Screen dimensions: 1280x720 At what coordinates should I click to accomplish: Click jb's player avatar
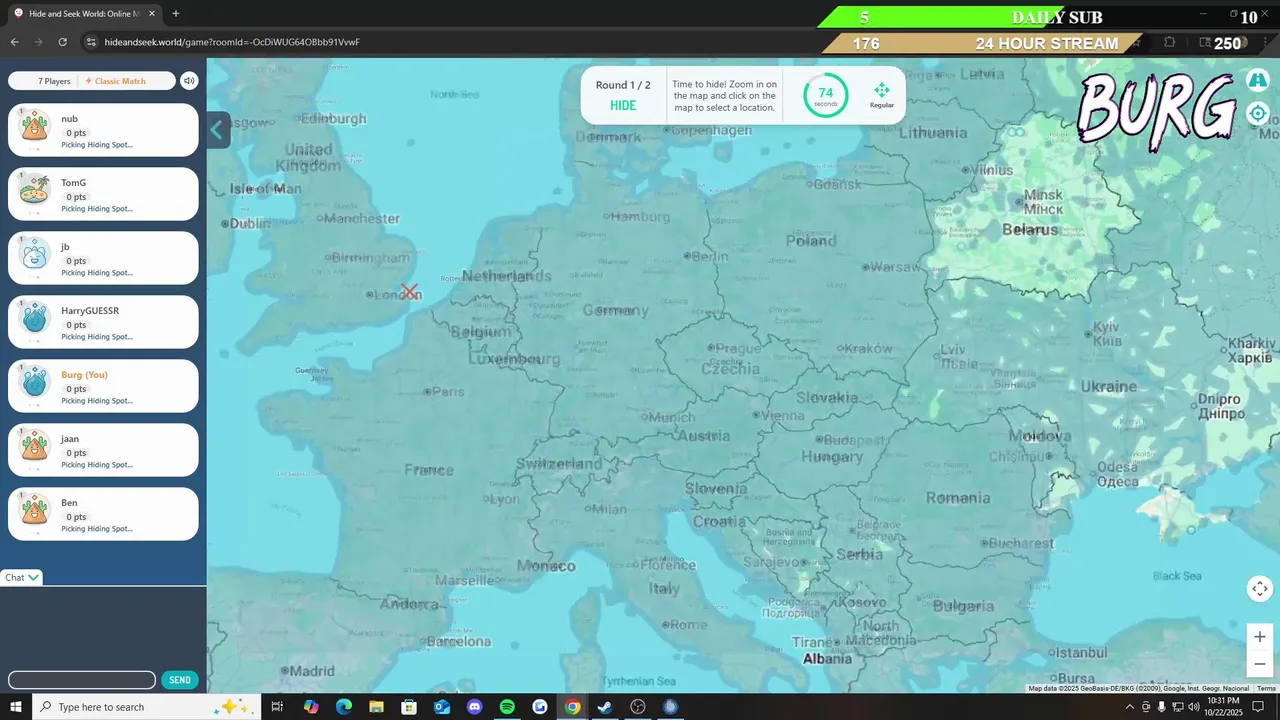(35, 254)
